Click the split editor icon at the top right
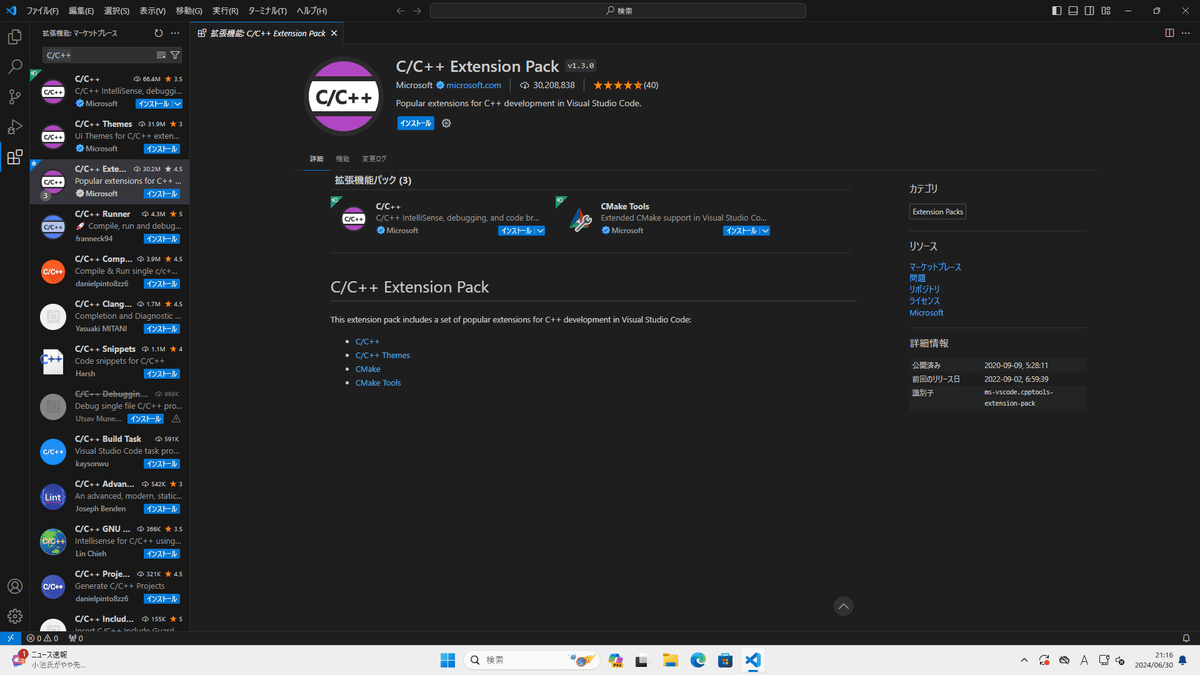 (x=1170, y=32)
